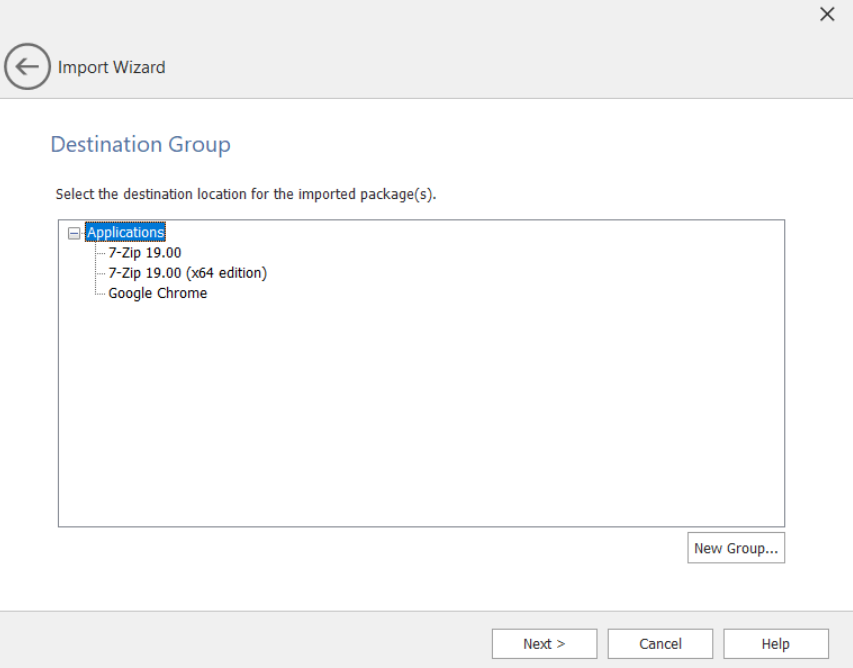Click the back arrow in the wizard header
The width and height of the screenshot is (853, 668).
pyautogui.click(x=27, y=67)
